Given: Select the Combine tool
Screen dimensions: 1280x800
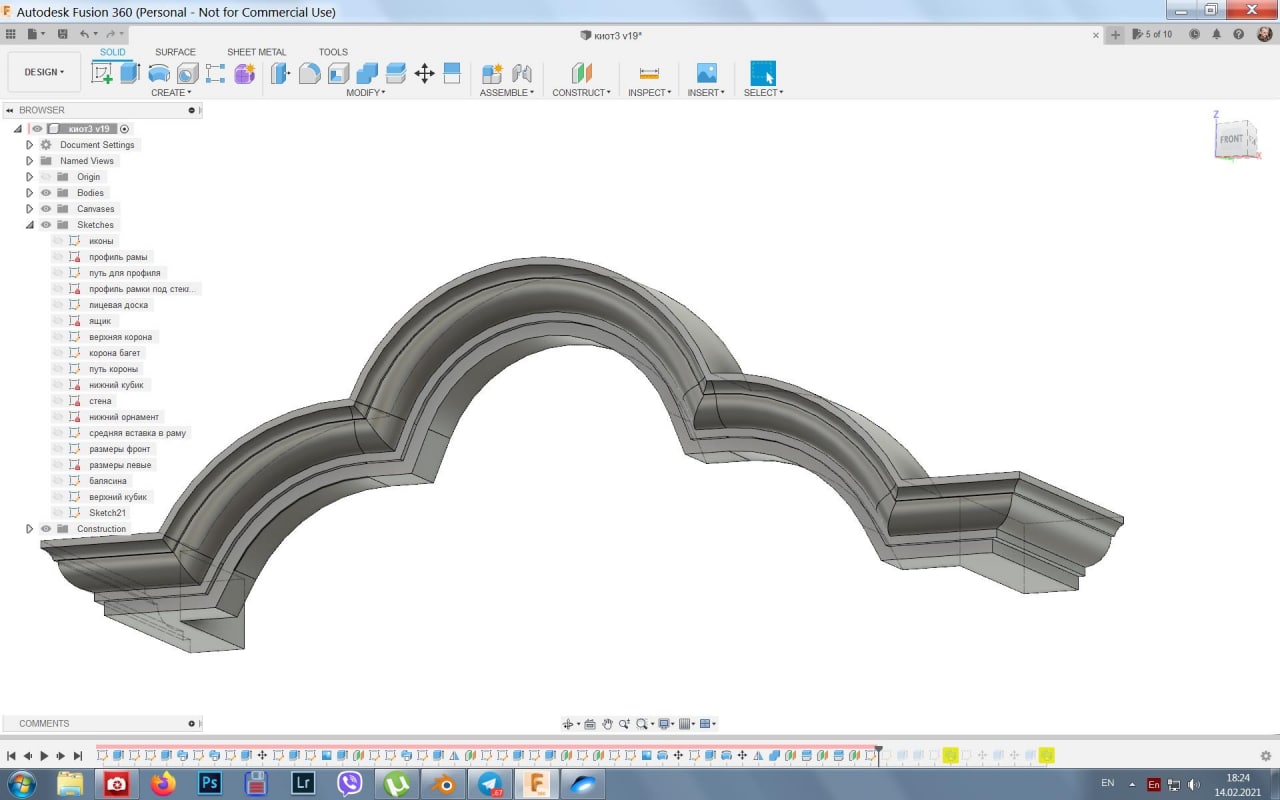Looking at the screenshot, I should [367, 73].
